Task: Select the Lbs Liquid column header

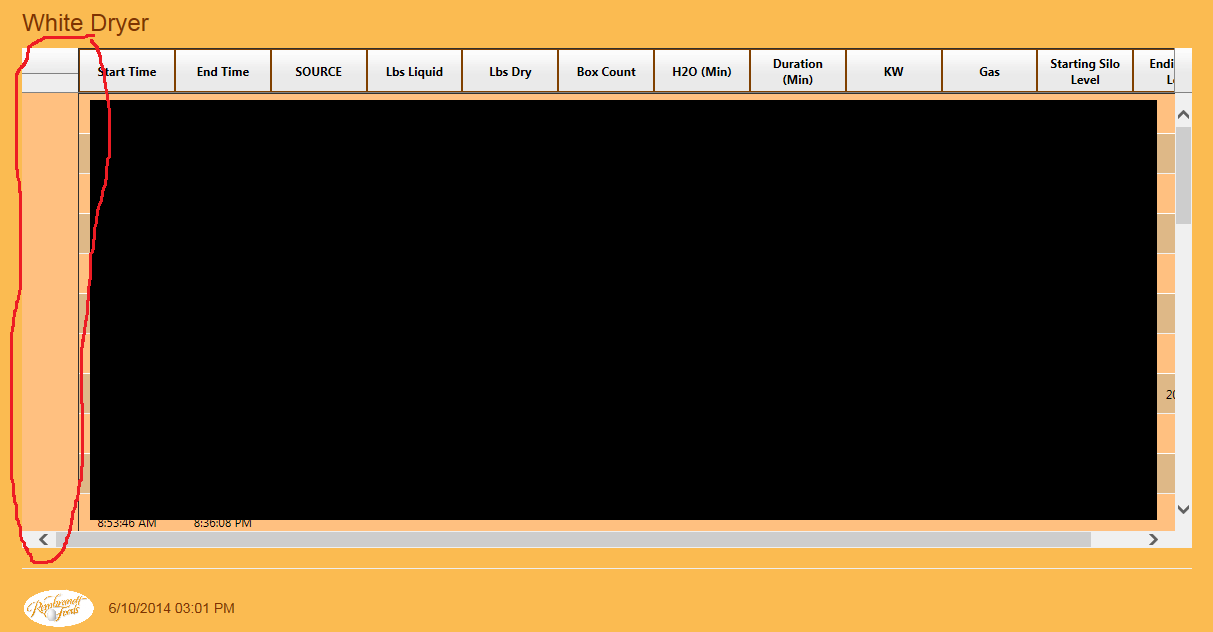Action: click(x=414, y=71)
